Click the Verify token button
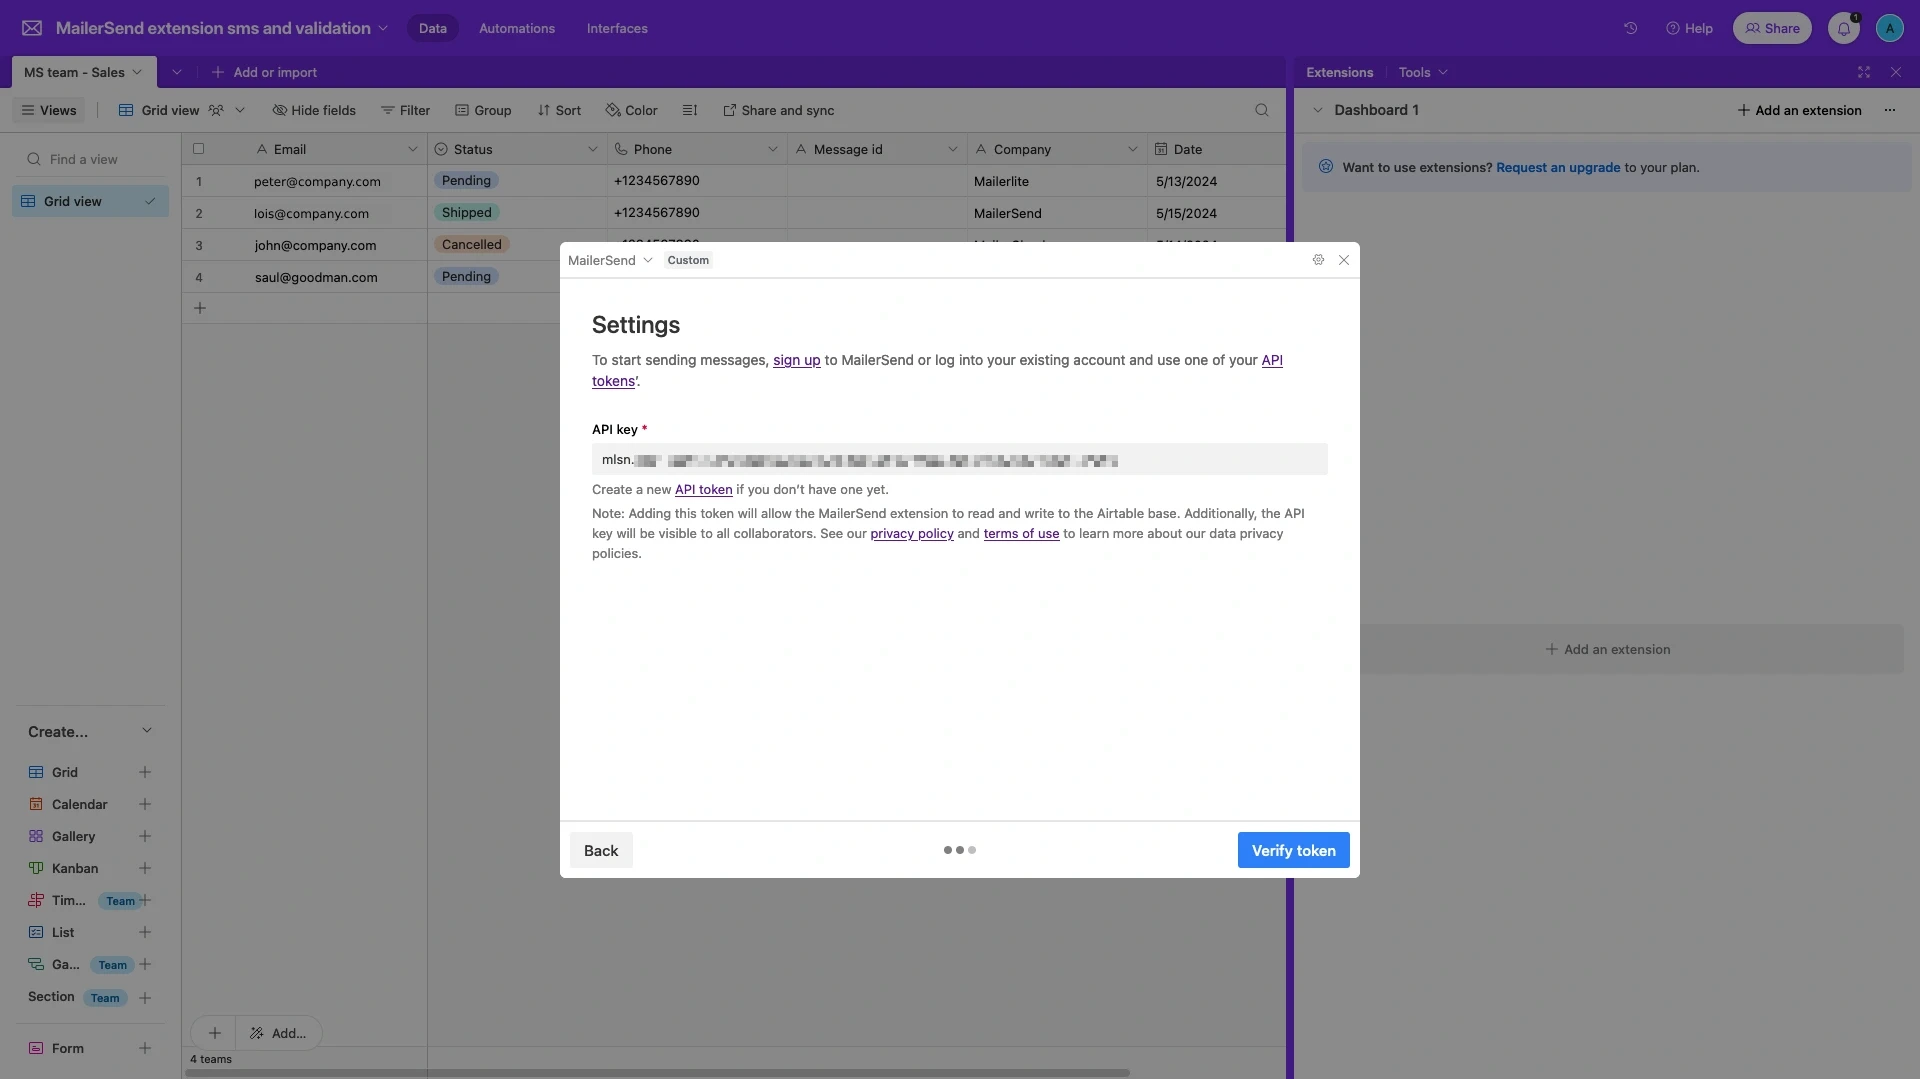 click(x=1293, y=850)
